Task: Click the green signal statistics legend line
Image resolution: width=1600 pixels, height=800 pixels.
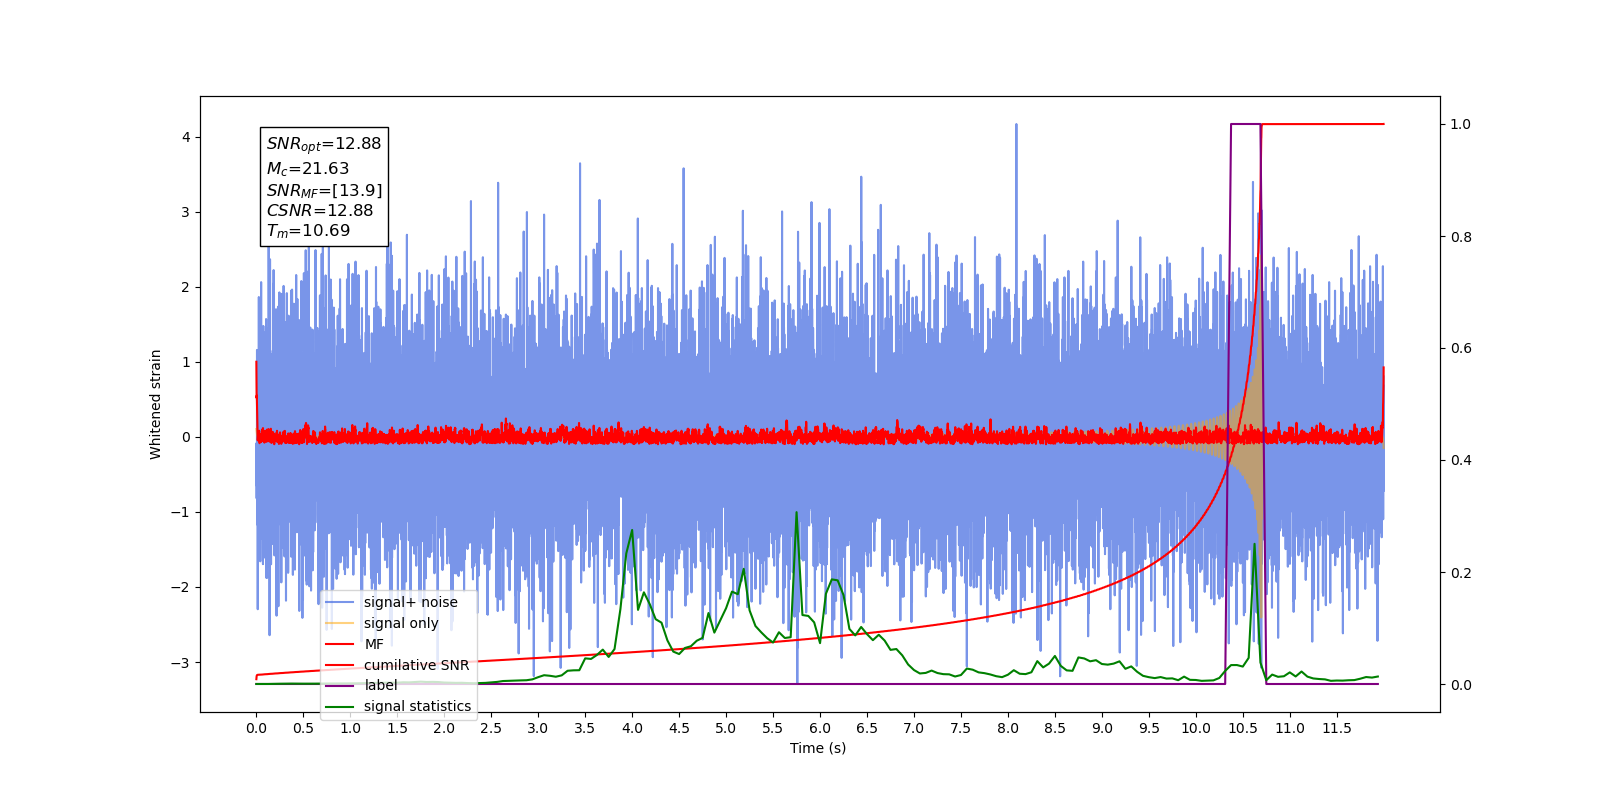Action: point(340,707)
